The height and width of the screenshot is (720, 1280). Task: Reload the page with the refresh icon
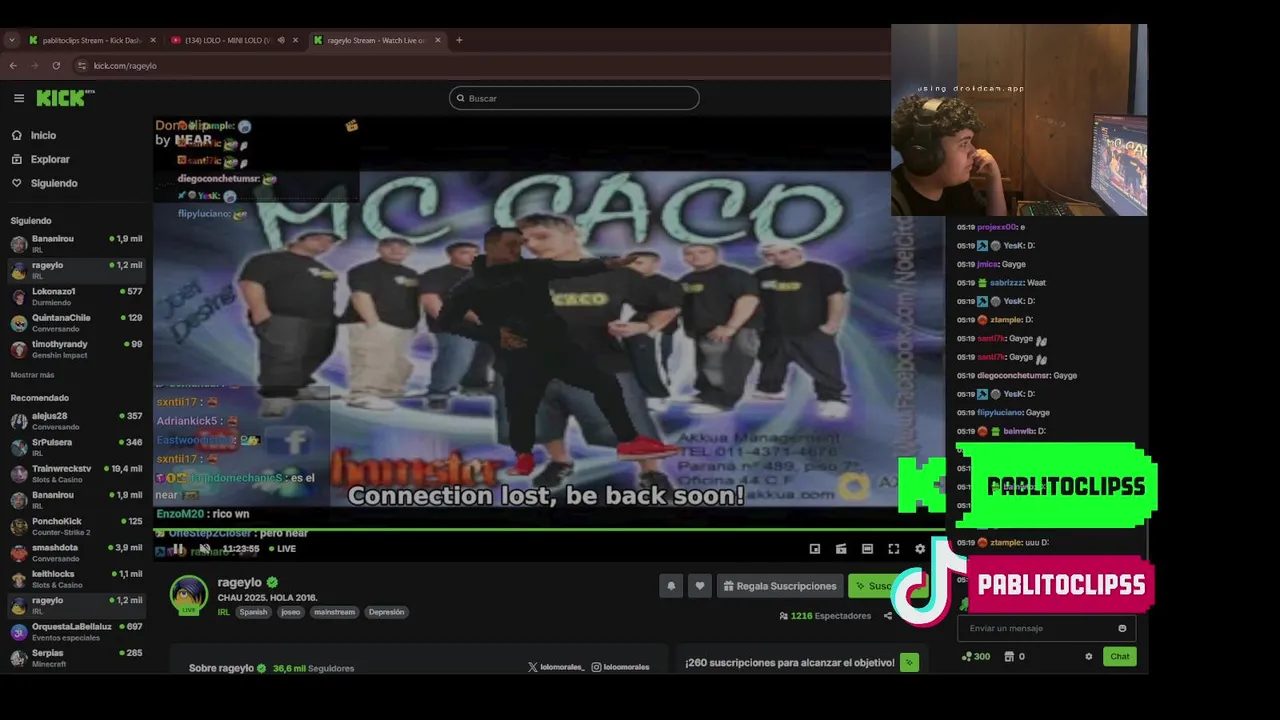[x=56, y=66]
